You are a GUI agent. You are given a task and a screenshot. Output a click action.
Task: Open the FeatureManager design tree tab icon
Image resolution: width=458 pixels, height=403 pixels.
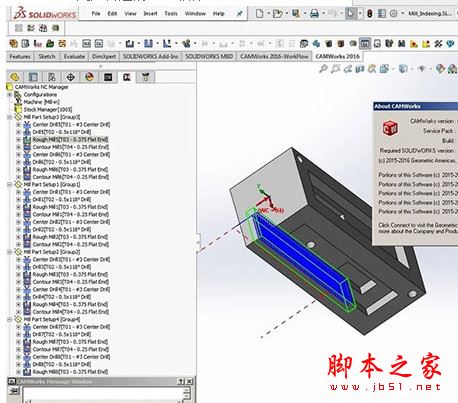pos(14,77)
